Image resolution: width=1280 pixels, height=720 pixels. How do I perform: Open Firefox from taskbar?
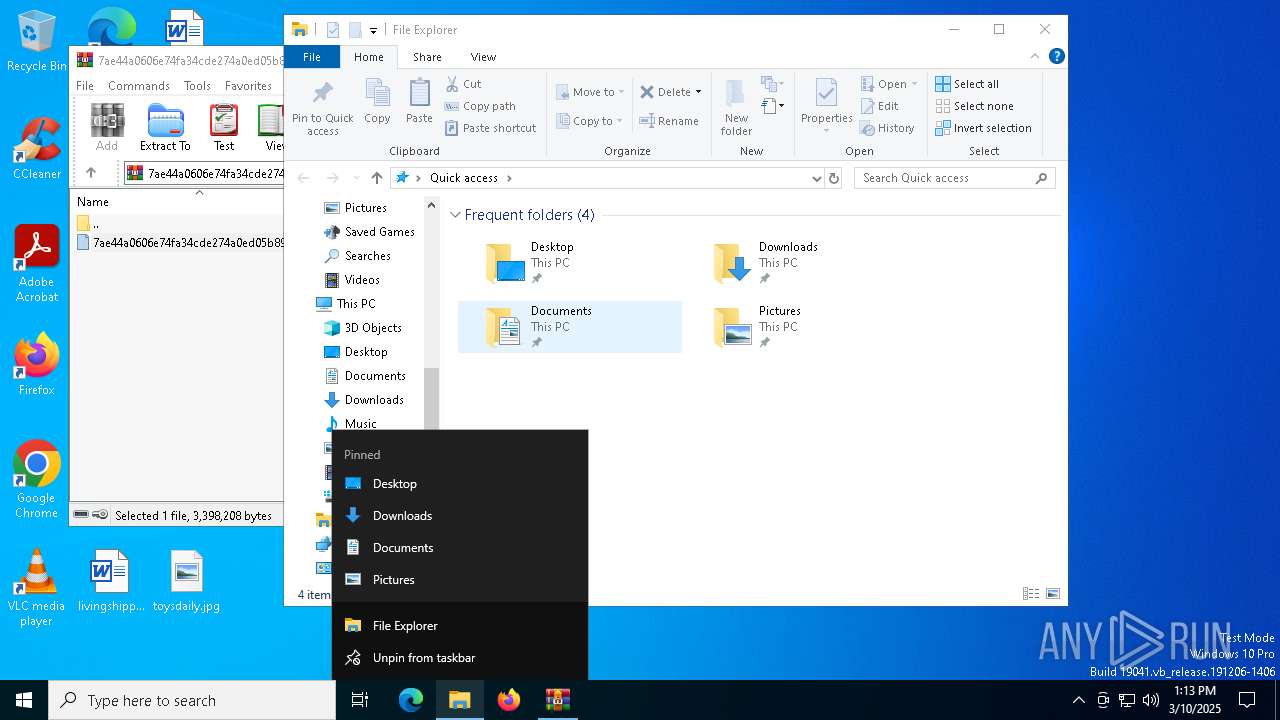pyautogui.click(x=509, y=700)
